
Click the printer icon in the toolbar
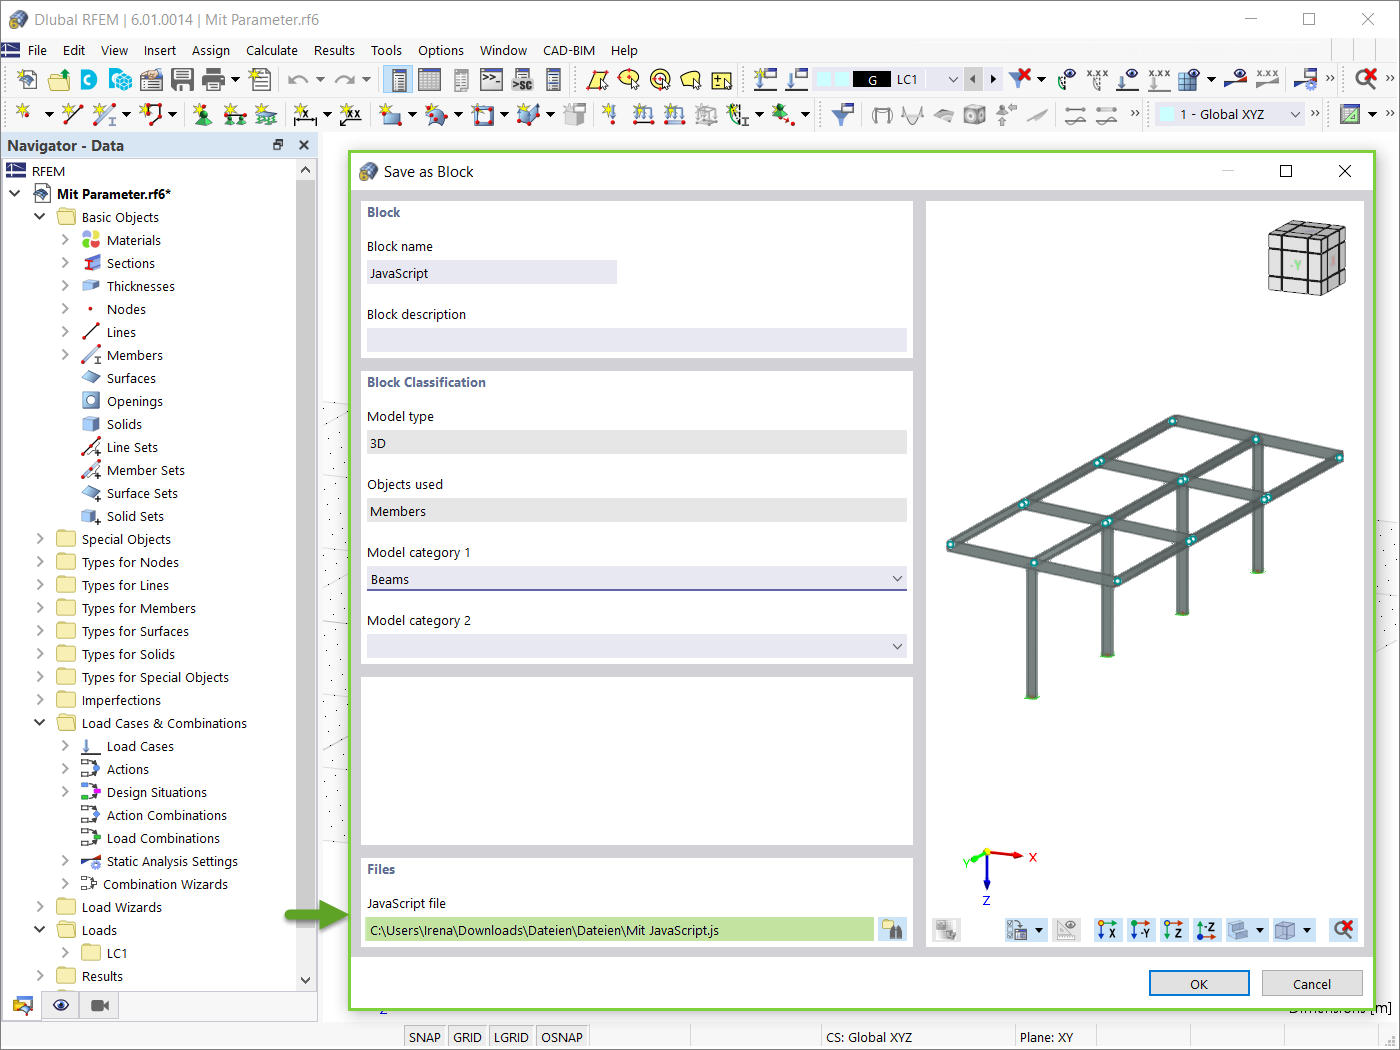[x=213, y=80]
